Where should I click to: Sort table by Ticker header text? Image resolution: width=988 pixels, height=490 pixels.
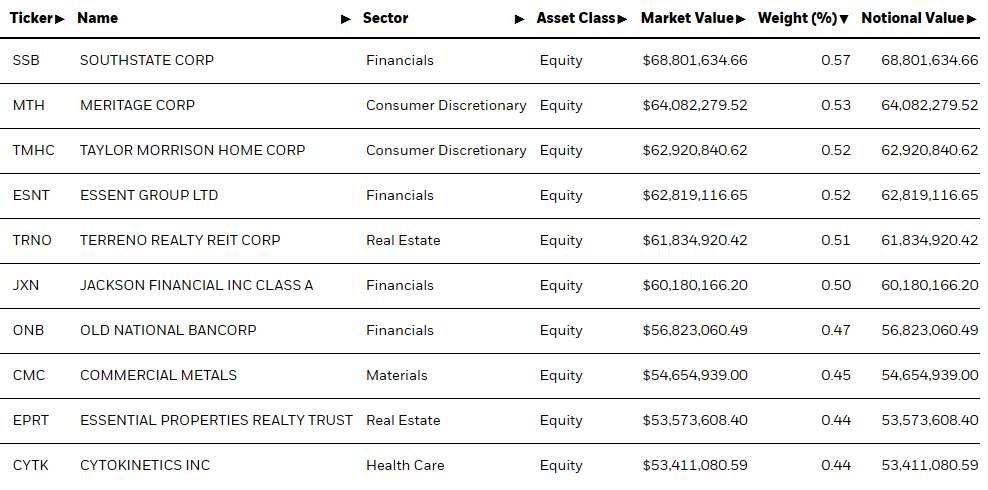click(31, 18)
